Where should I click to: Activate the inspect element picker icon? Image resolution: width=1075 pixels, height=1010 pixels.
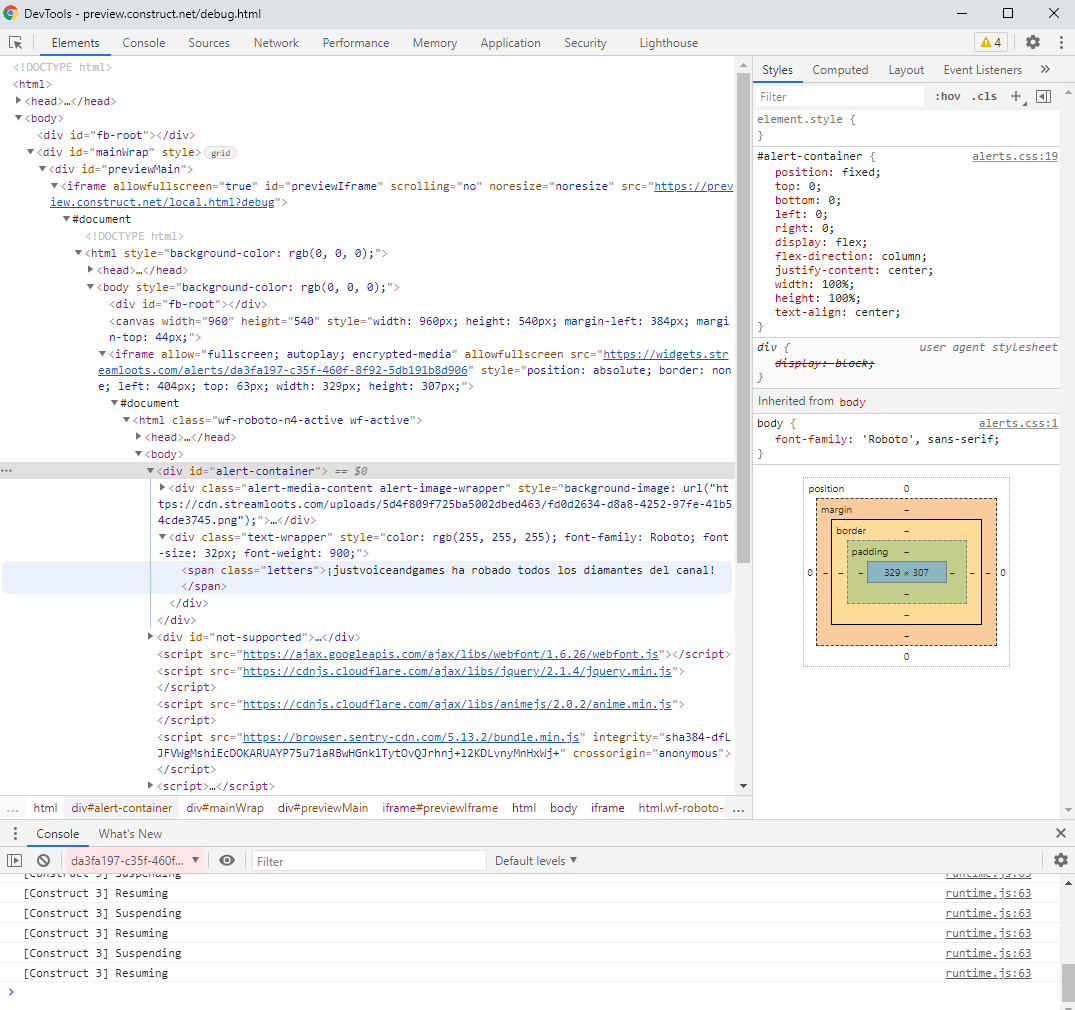click(16, 43)
